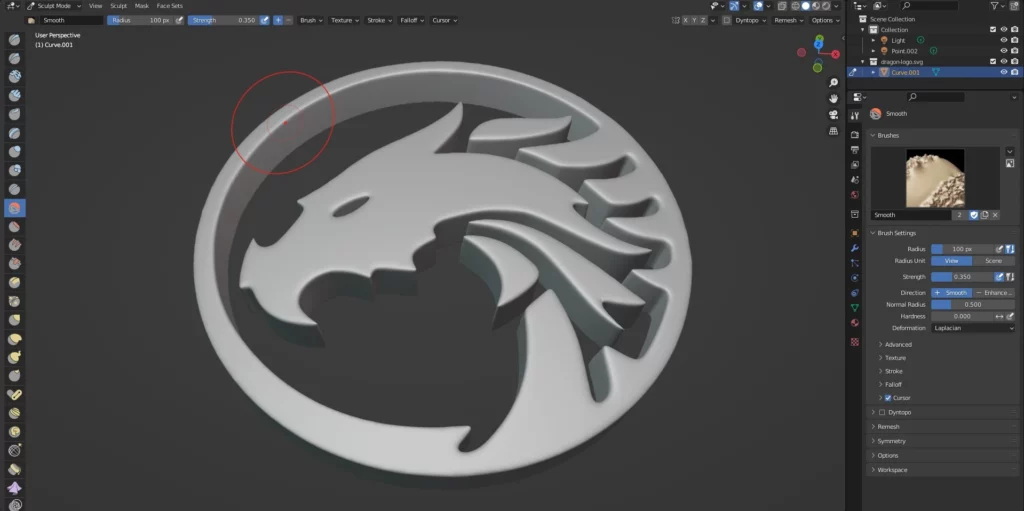Image resolution: width=1024 pixels, height=511 pixels.
Task: Hide the Light object in outliner
Action: pyautogui.click(x=1004, y=41)
